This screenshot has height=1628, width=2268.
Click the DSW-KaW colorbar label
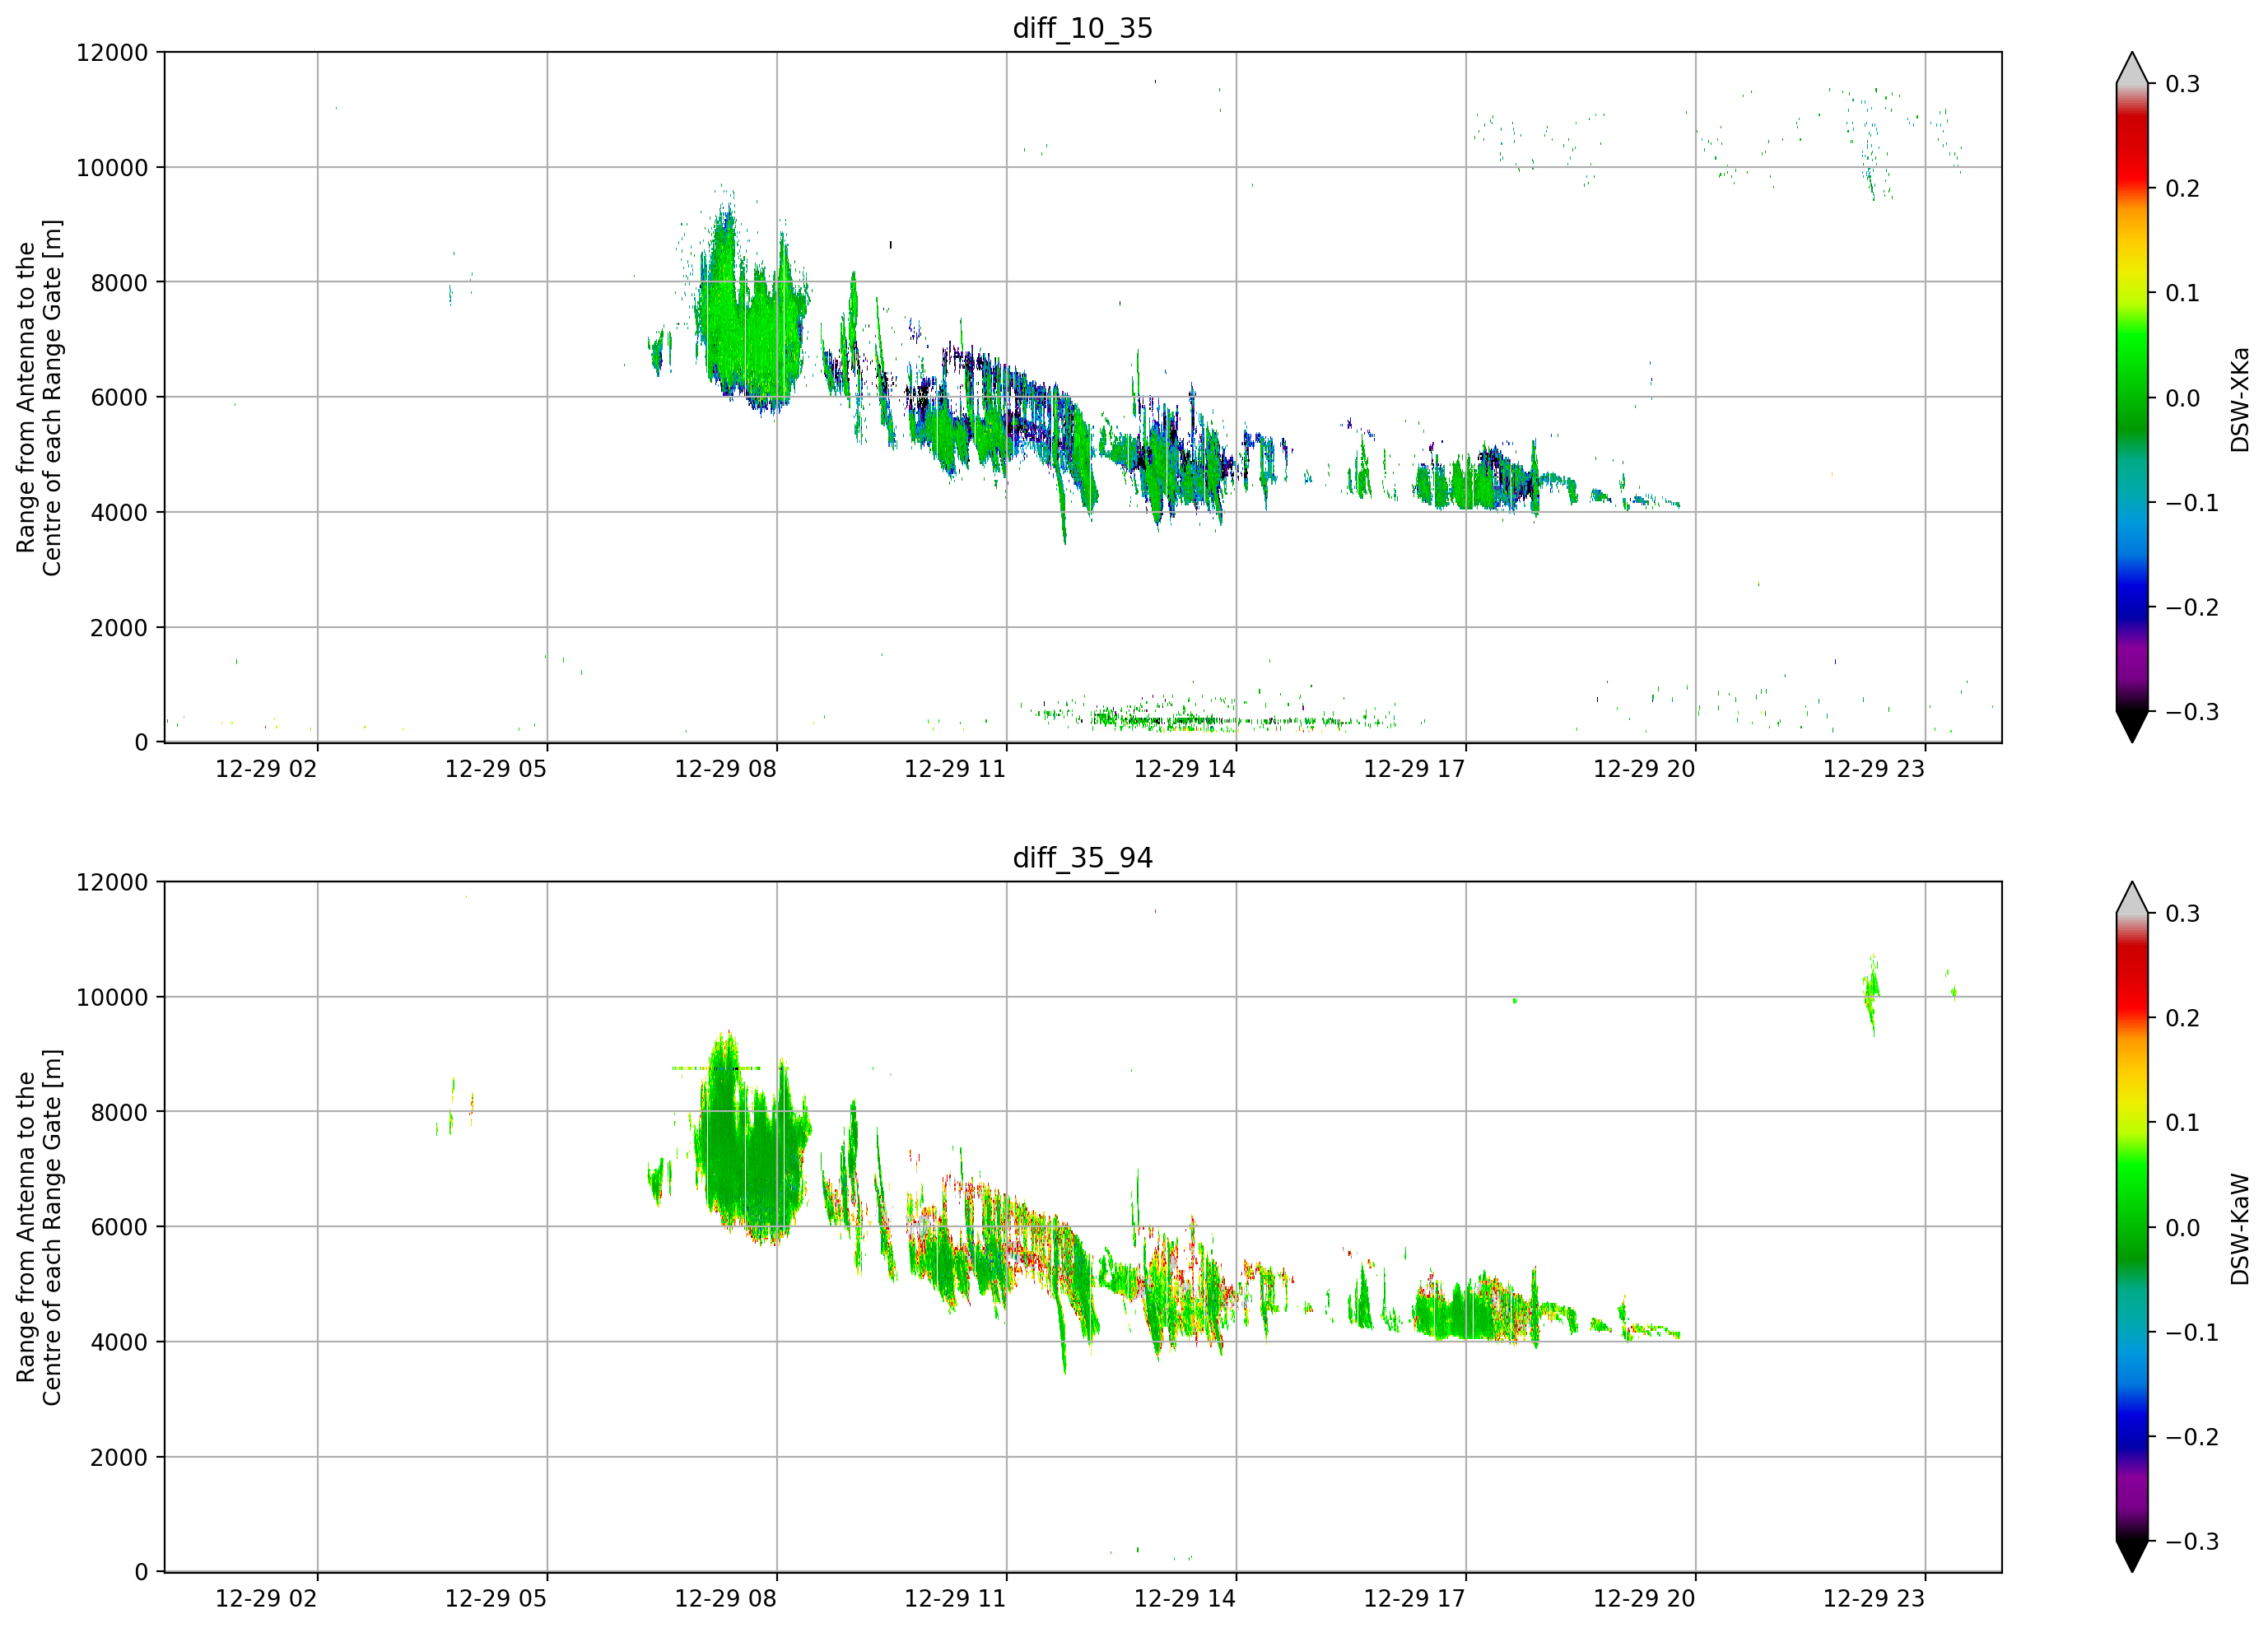tap(2239, 1229)
